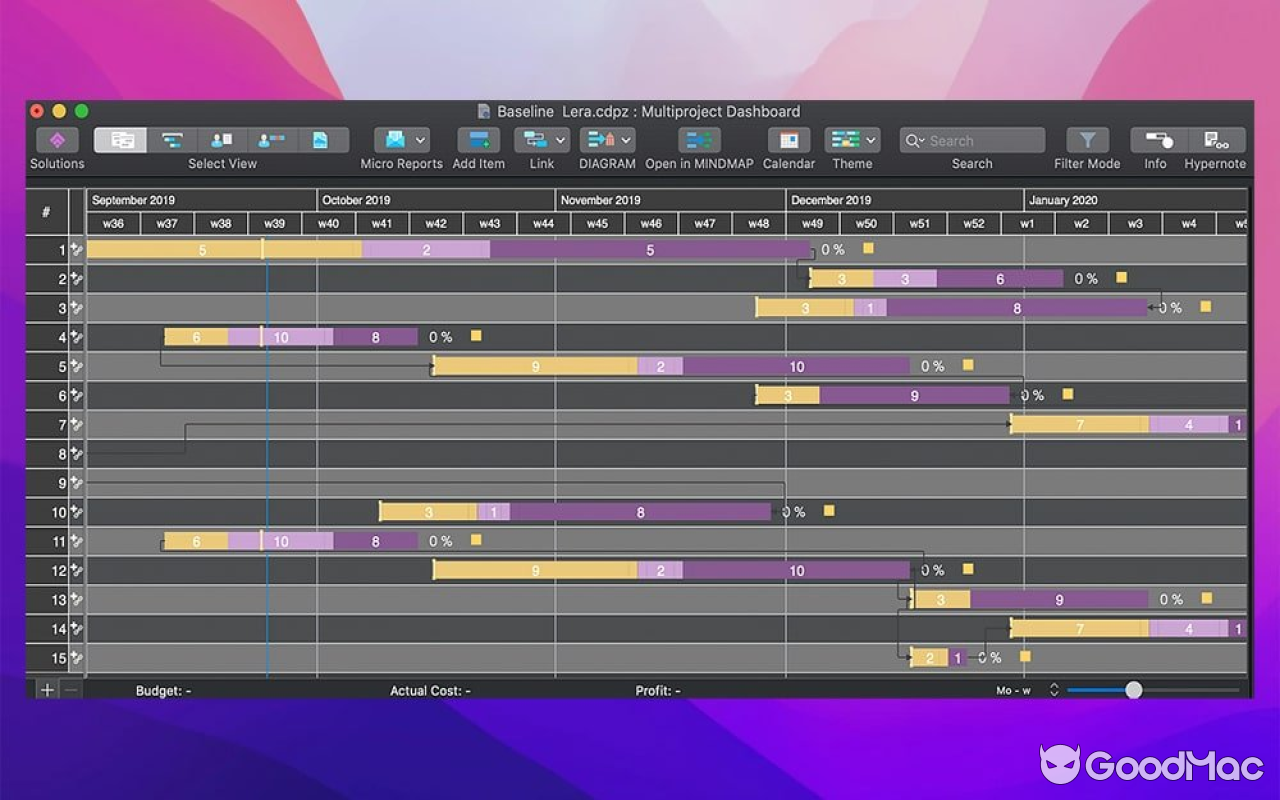This screenshot has height=800, width=1280.
Task: Click the minus button in bottom bar
Action: (71, 690)
